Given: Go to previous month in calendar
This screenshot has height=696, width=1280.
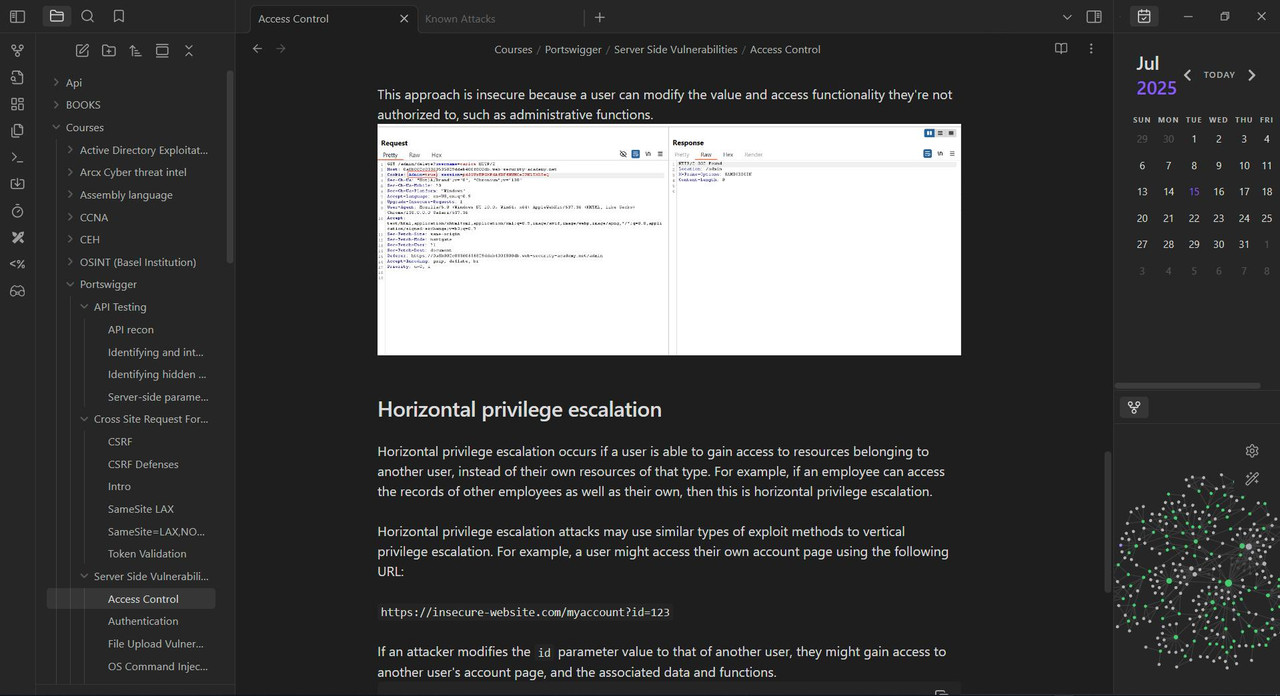Looking at the screenshot, I should (x=1187, y=75).
